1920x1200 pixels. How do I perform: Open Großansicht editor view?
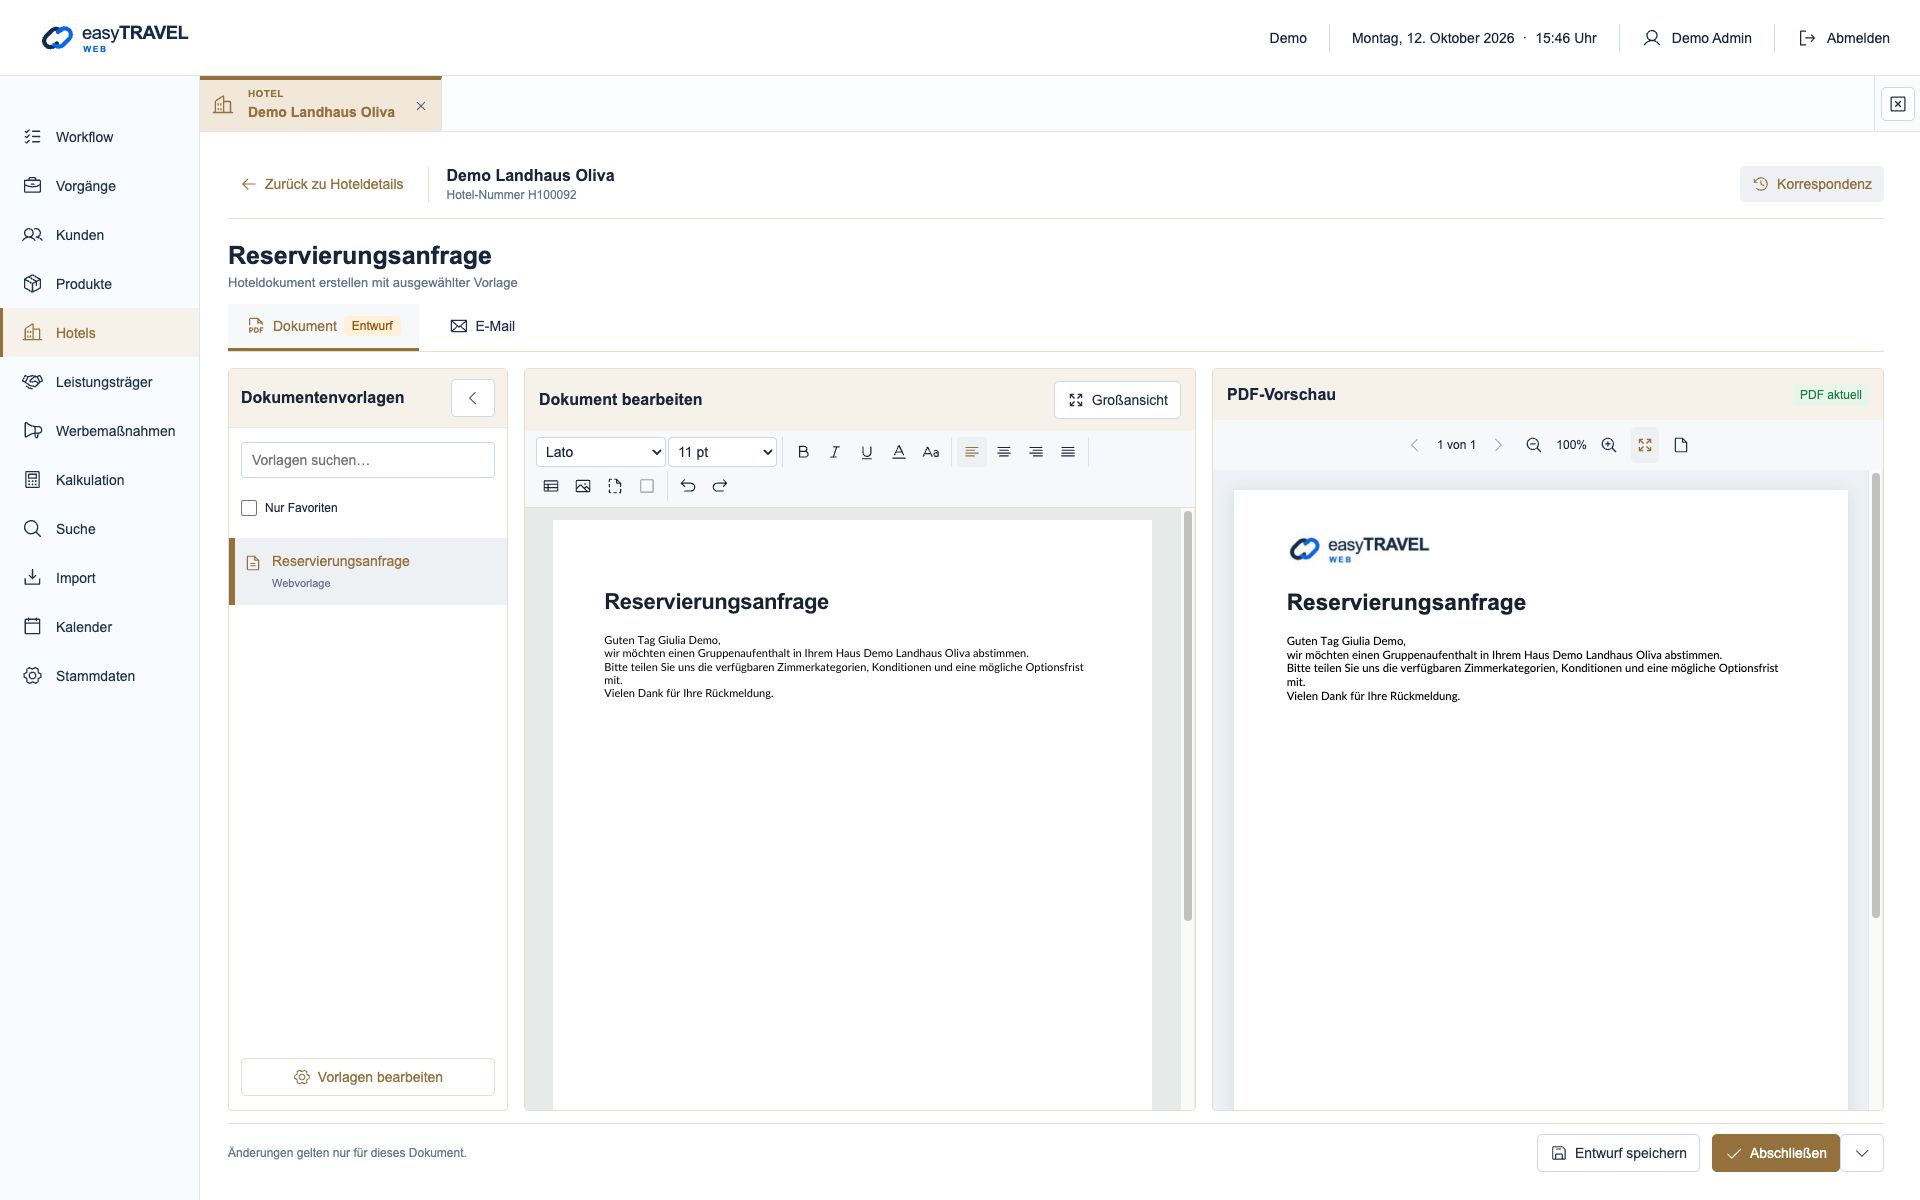(1117, 400)
